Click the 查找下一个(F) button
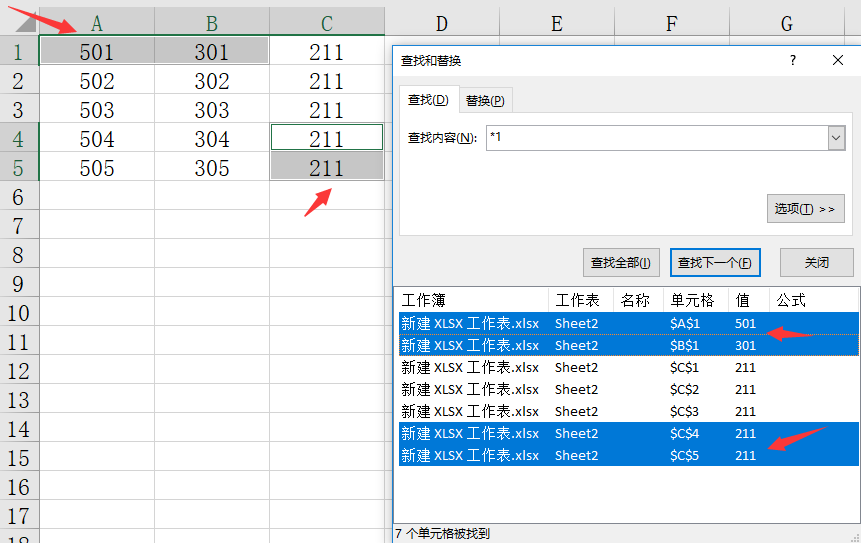 (x=715, y=263)
